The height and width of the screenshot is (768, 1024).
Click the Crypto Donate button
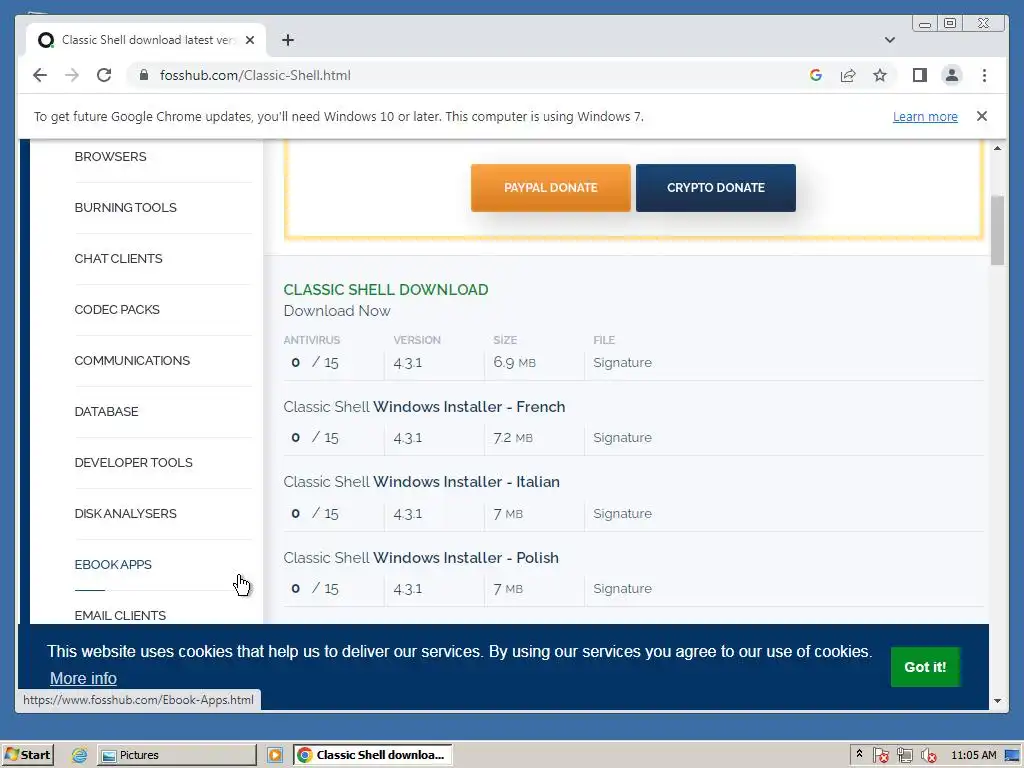tap(716, 187)
